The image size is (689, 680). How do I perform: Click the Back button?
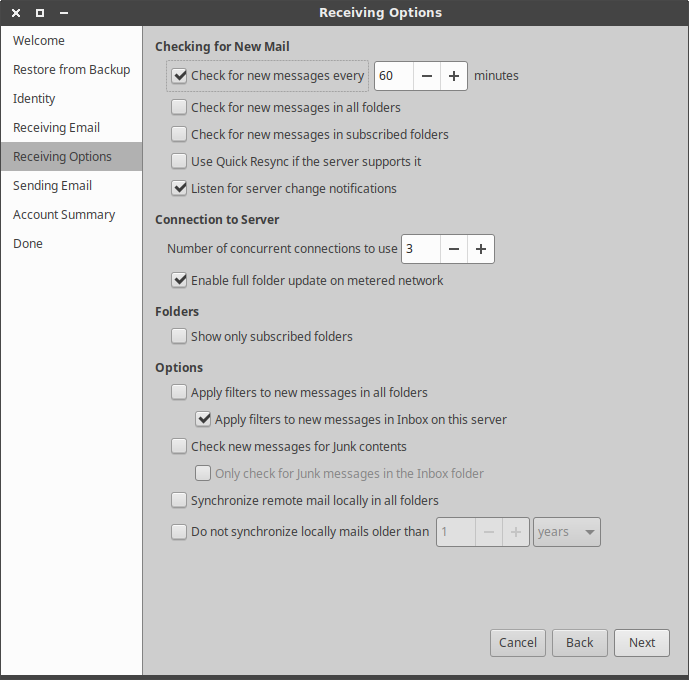coord(579,643)
